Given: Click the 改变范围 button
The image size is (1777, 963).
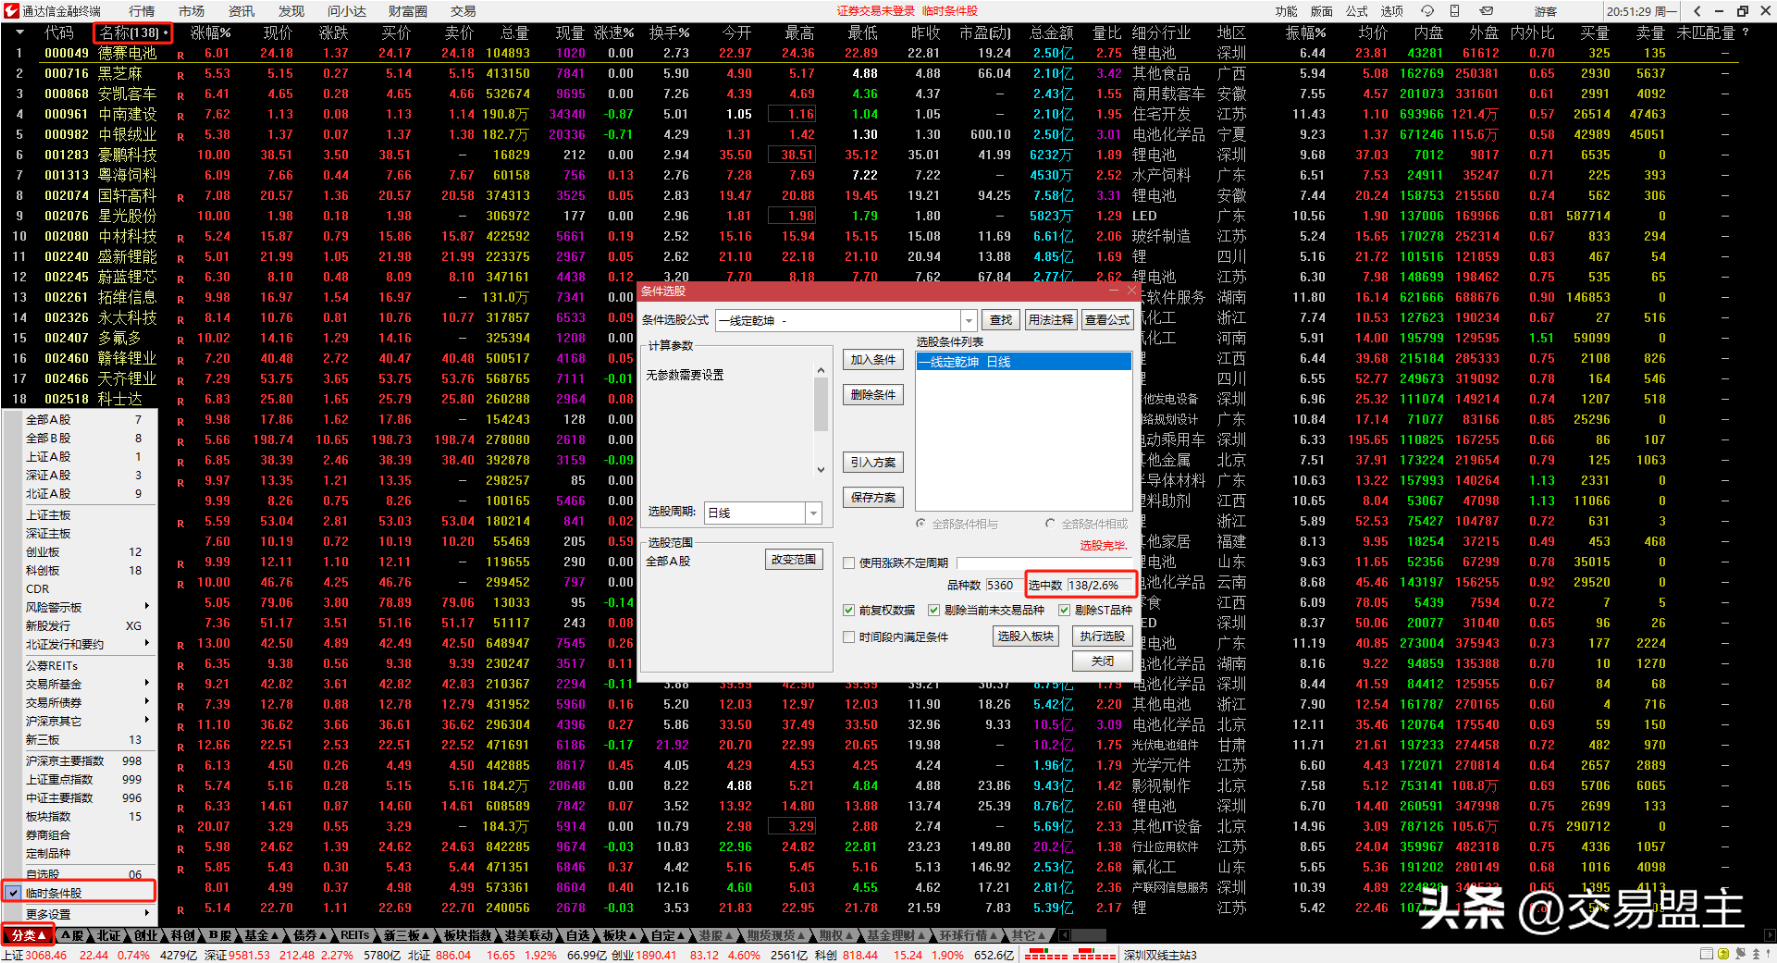Looking at the screenshot, I should coord(793,560).
